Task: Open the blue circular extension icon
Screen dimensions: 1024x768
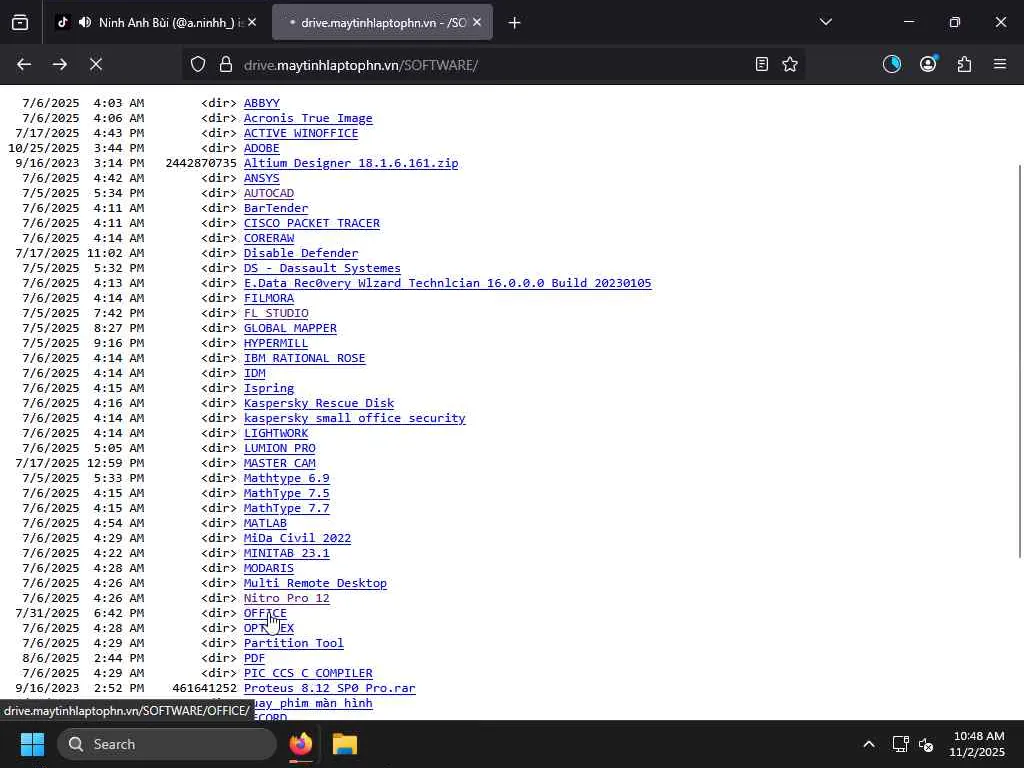Action: click(892, 64)
